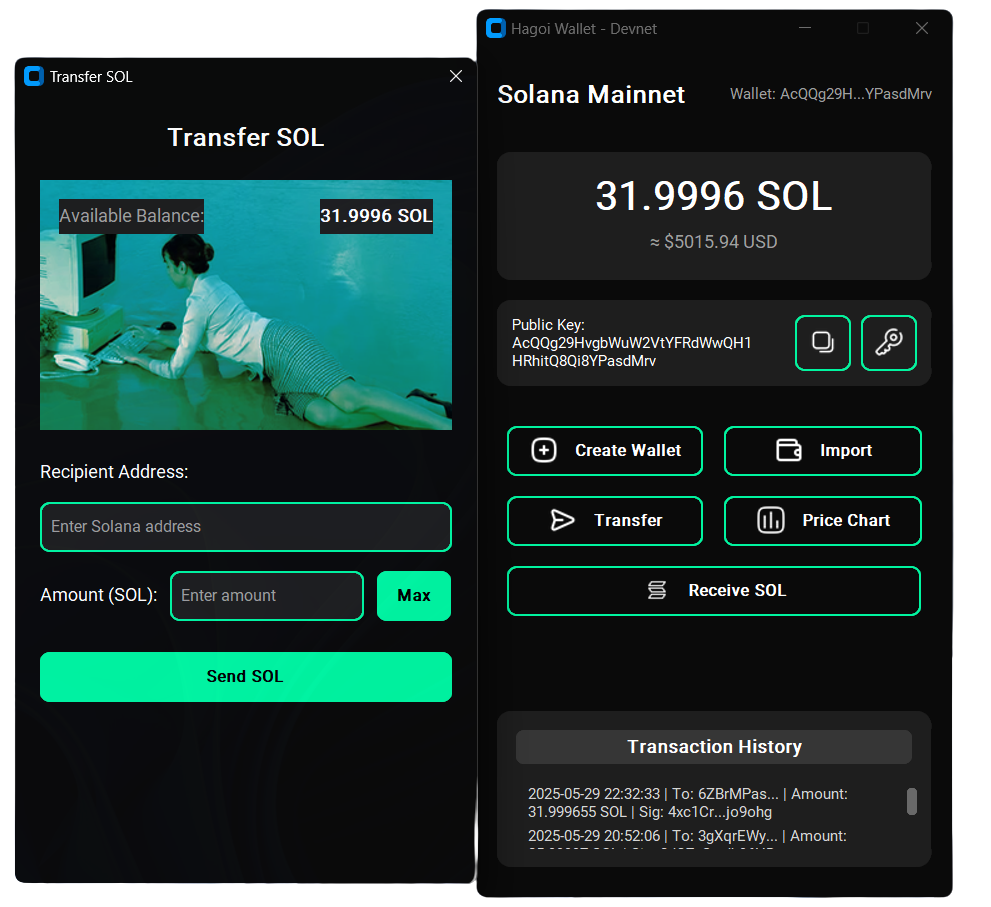Open the Import wallet option

point(822,451)
